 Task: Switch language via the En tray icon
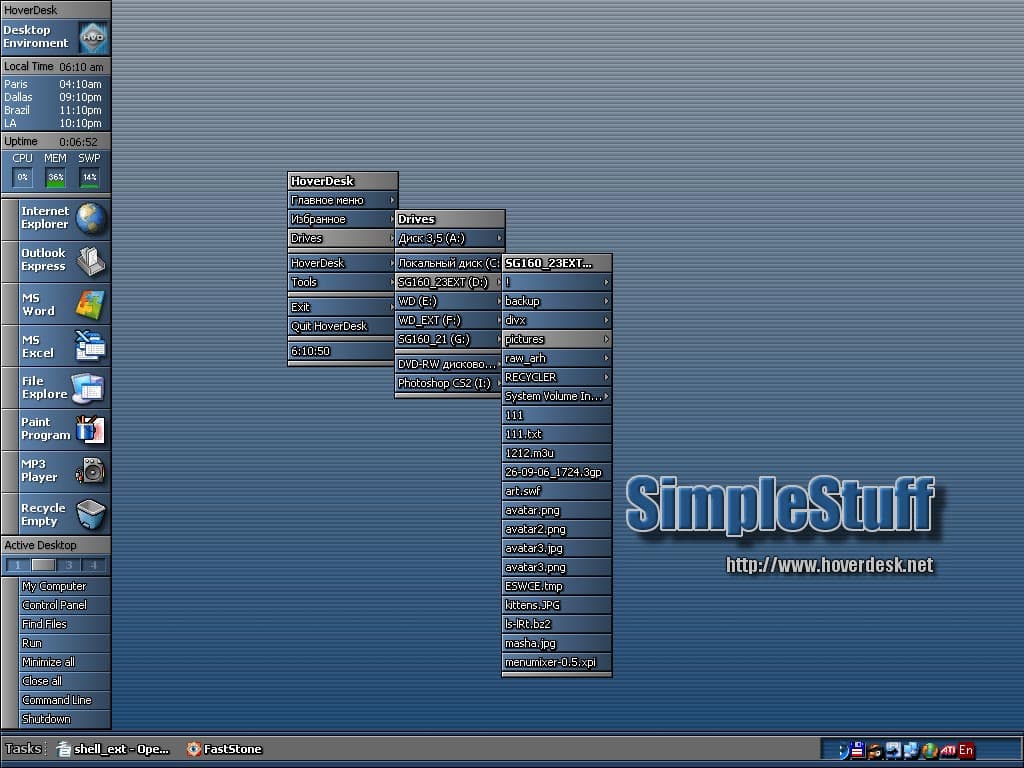[966, 750]
